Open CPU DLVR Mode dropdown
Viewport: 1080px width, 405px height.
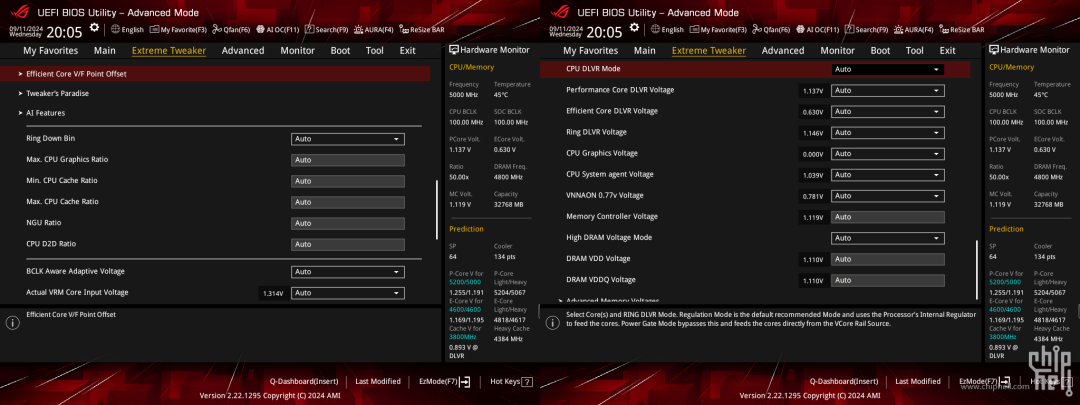point(888,70)
